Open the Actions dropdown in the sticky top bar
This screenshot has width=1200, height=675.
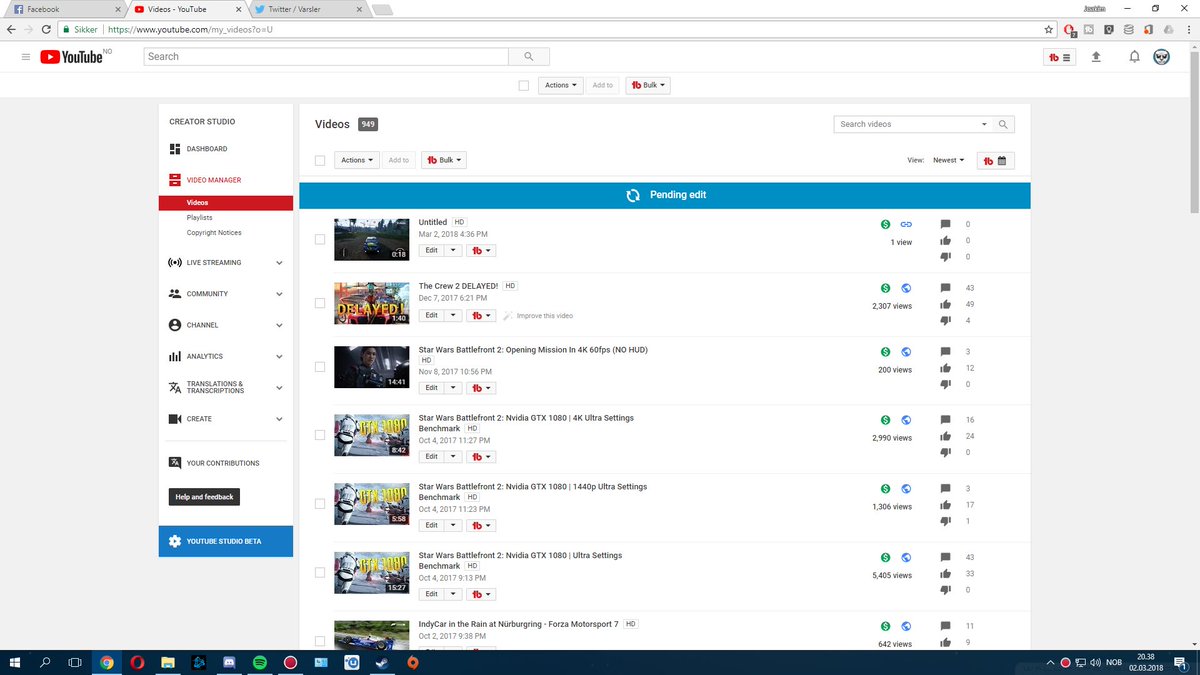click(560, 85)
